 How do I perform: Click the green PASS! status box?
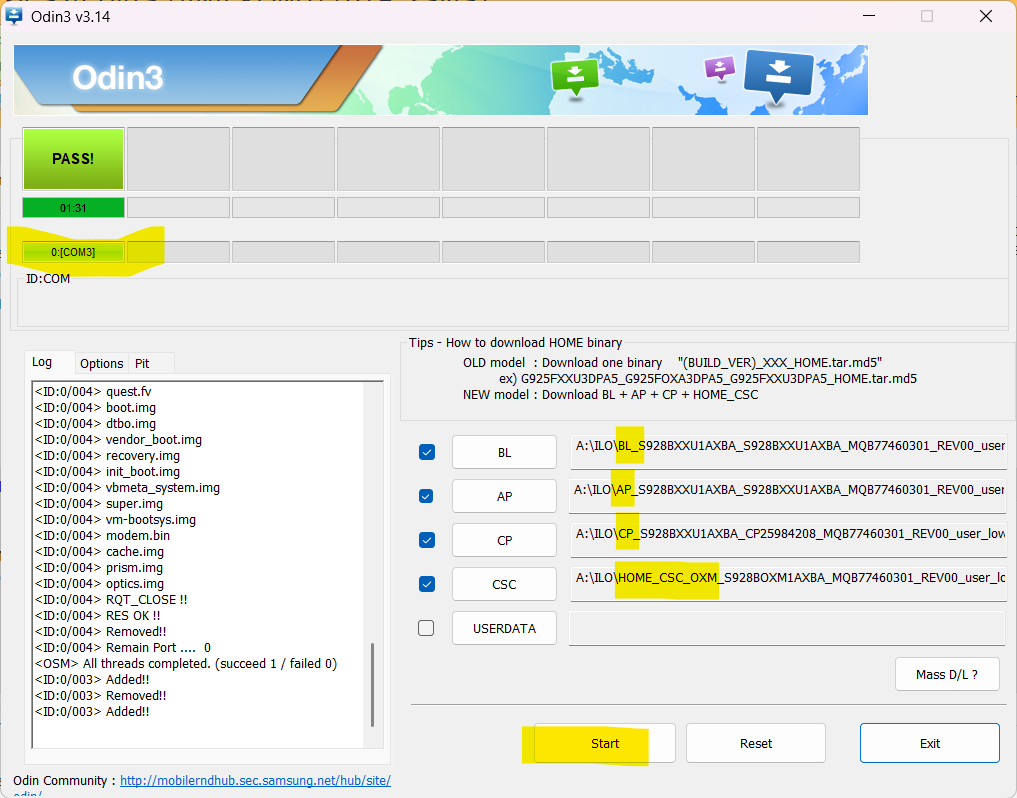(73, 159)
